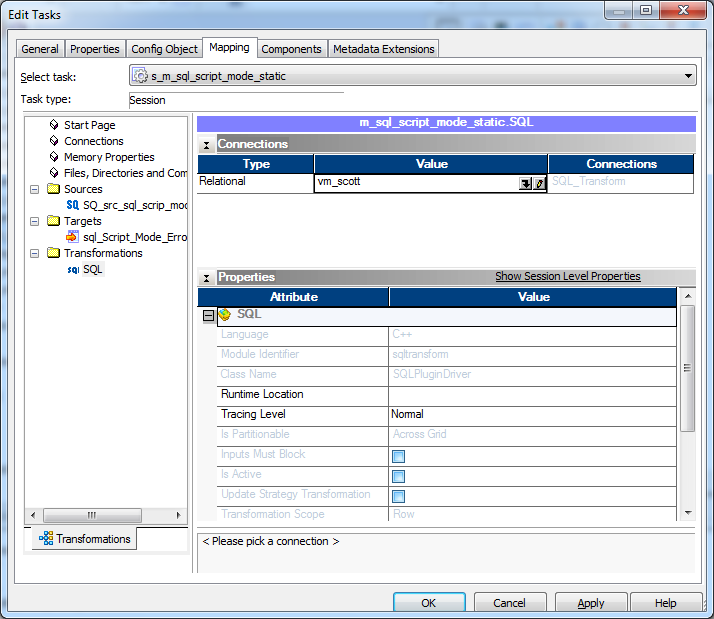Collapse the Sources tree node
714x619 pixels.
coord(35,189)
